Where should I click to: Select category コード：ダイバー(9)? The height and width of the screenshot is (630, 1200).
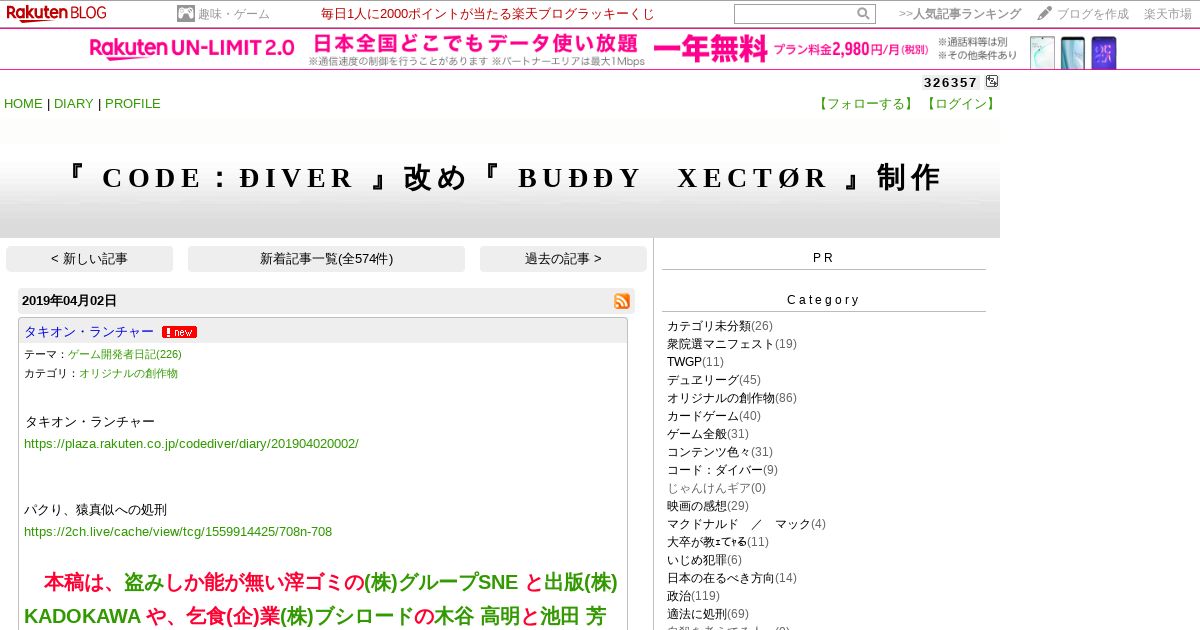coord(722,470)
